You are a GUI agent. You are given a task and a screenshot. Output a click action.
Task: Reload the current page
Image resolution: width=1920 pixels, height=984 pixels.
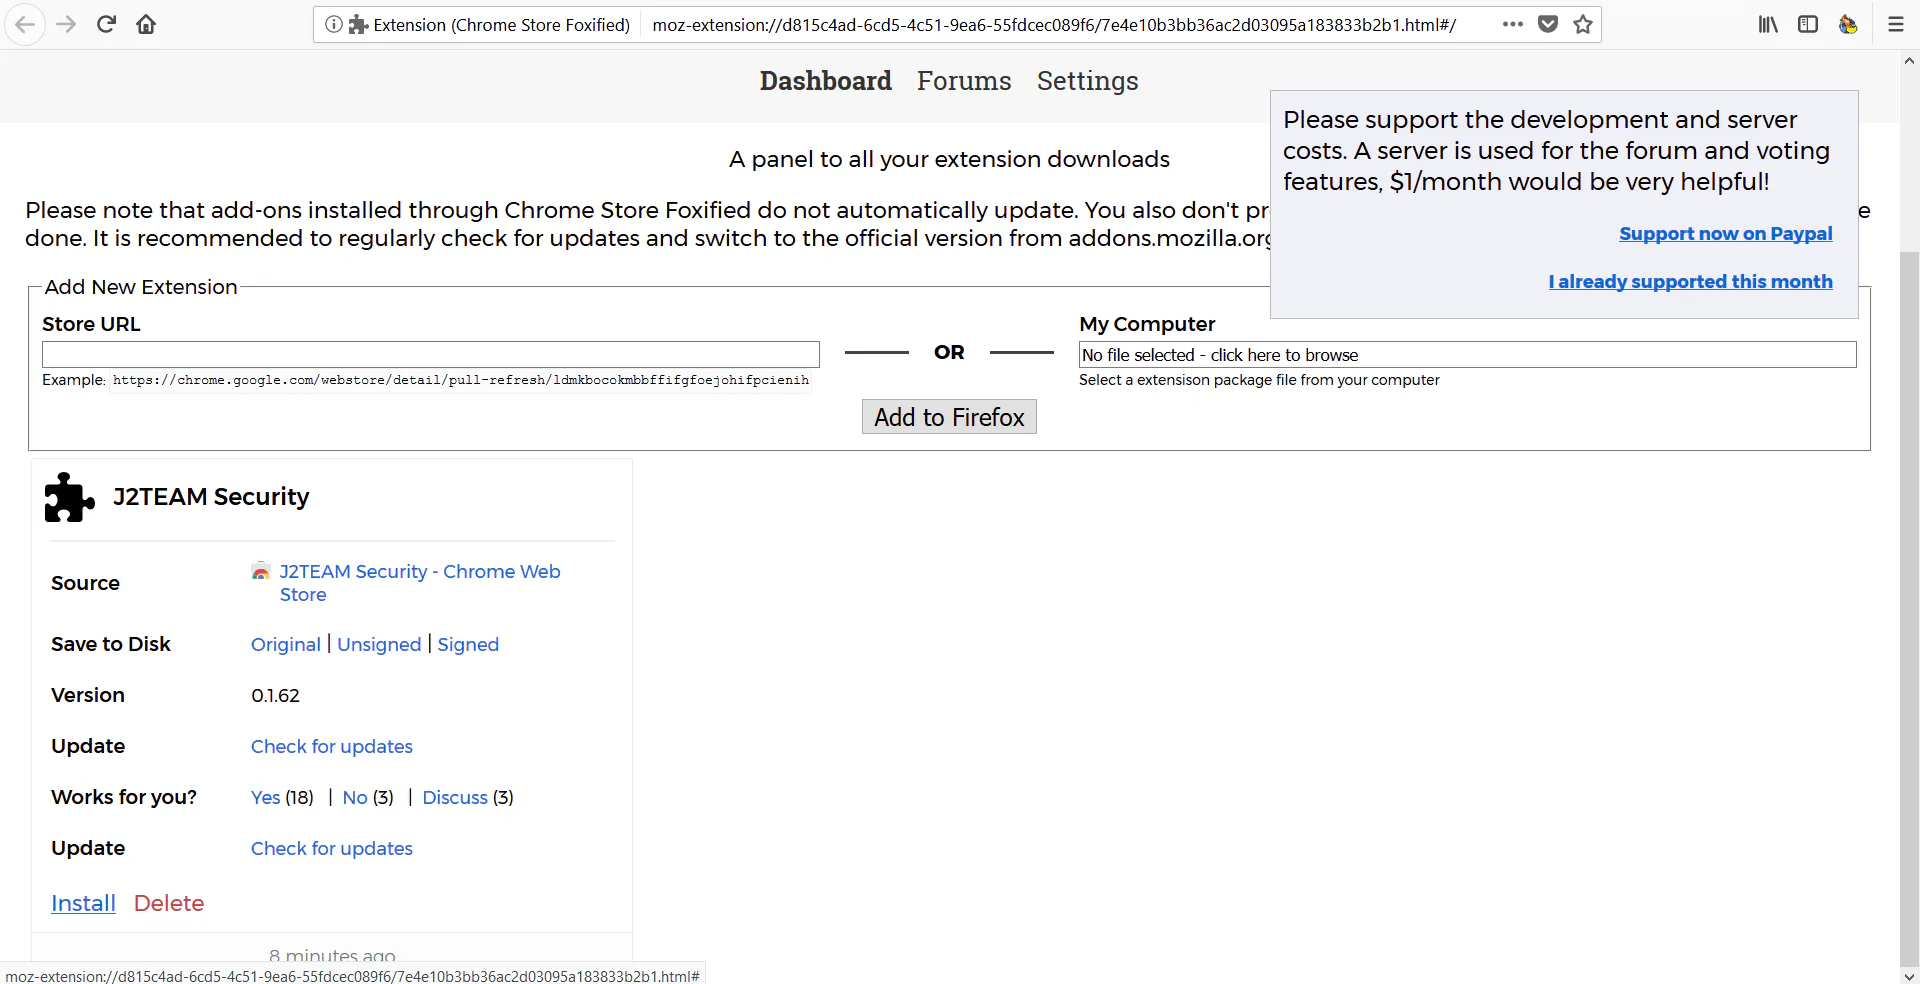pos(106,25)
